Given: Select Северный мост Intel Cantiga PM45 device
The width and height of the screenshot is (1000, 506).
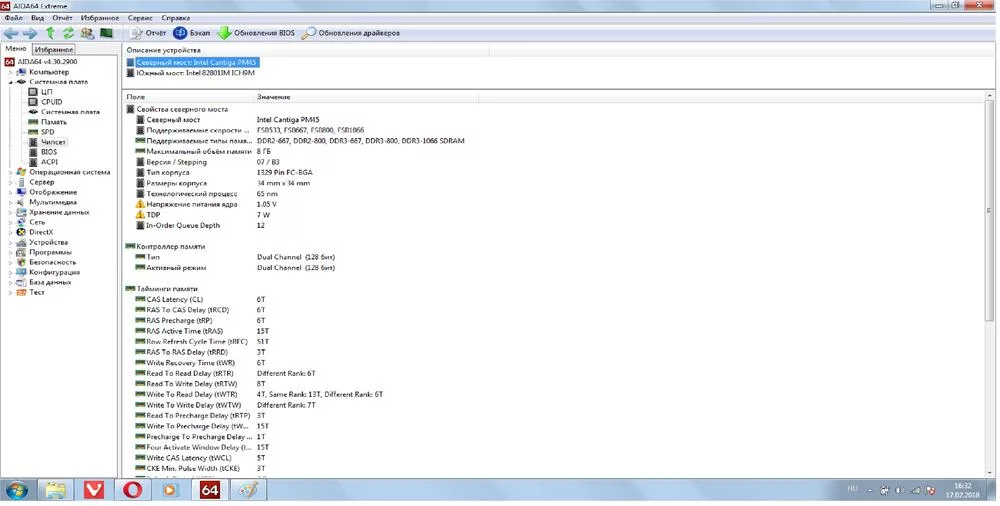Looking at the screenshot, I should tap(193, 63).
